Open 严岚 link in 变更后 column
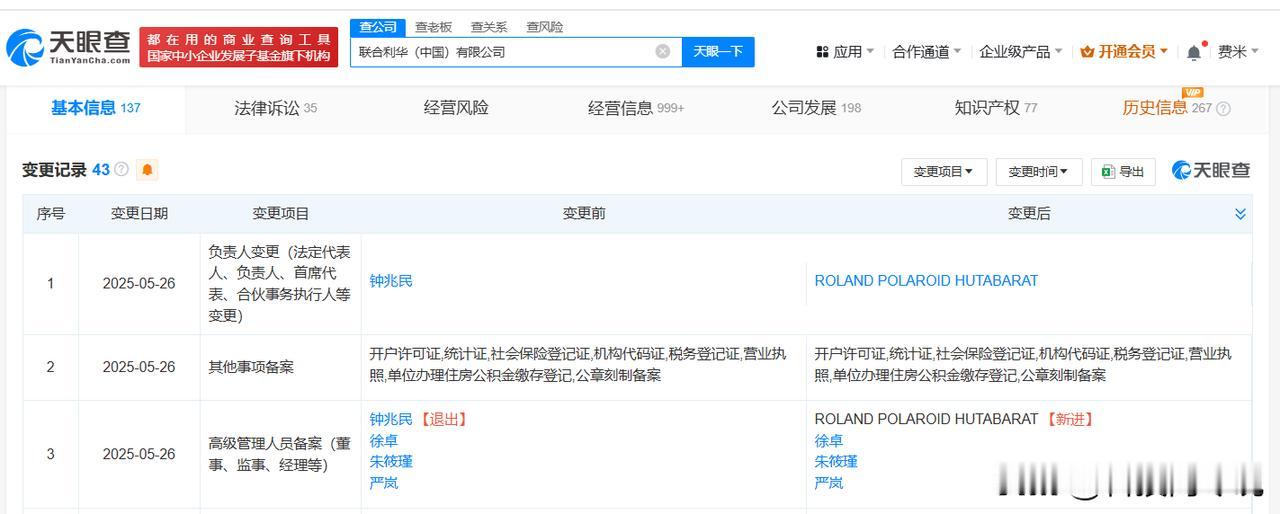Screen dimensions: 1280x514 point(829,483)
